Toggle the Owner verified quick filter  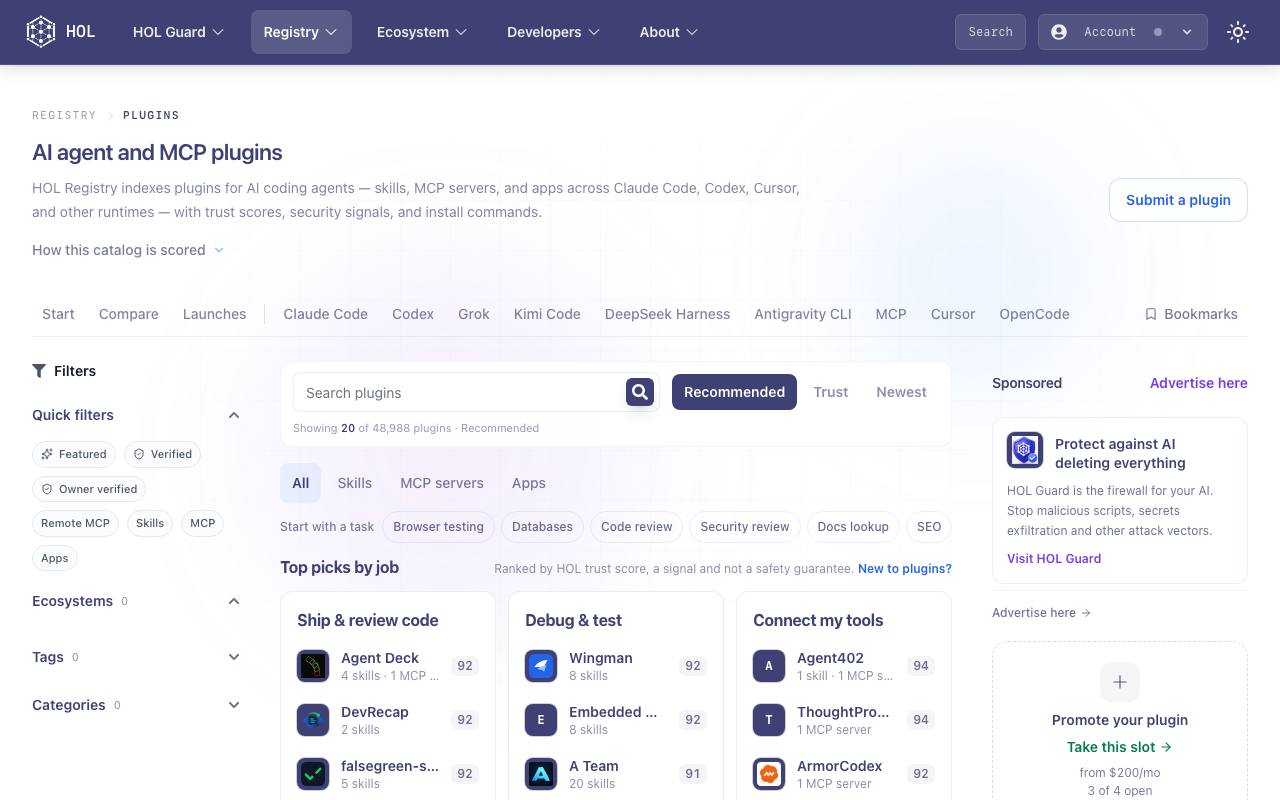89,489
